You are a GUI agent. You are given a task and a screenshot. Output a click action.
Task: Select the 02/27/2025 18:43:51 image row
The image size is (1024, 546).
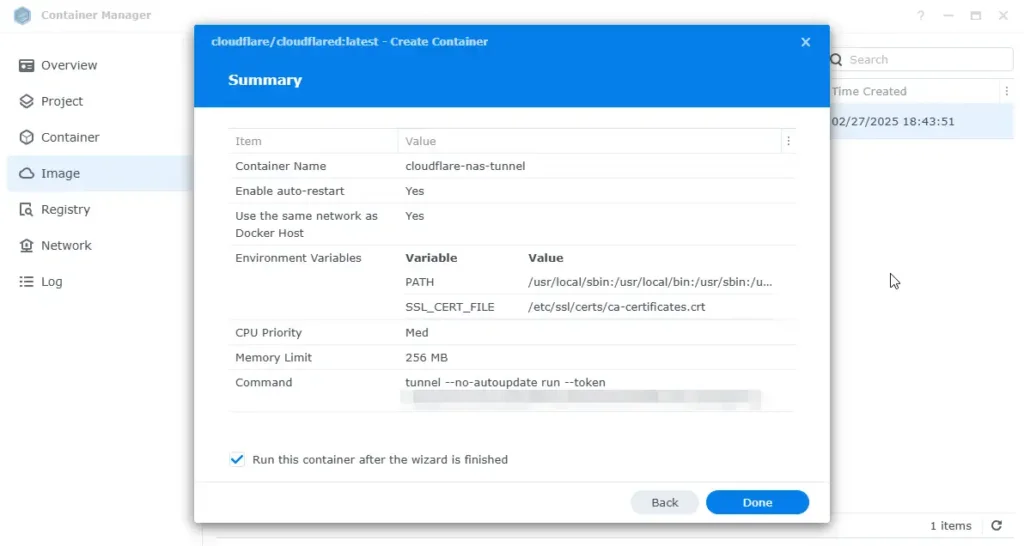(x=921, y=121)
